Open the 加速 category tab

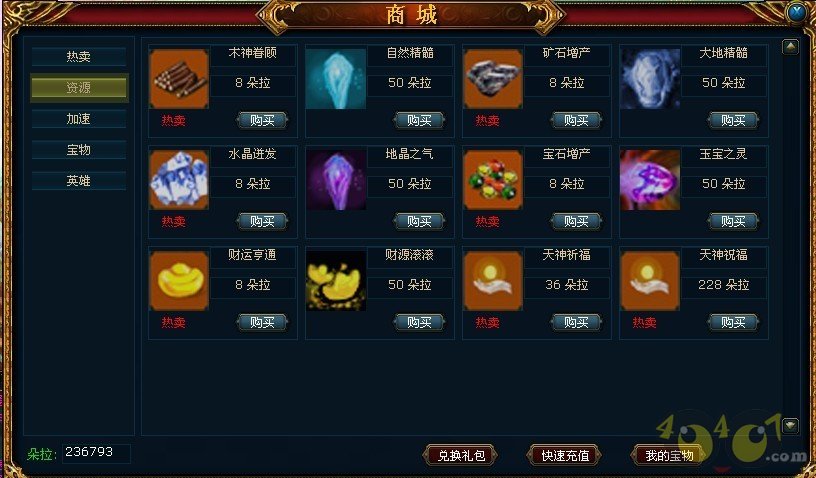pos(79,119)
